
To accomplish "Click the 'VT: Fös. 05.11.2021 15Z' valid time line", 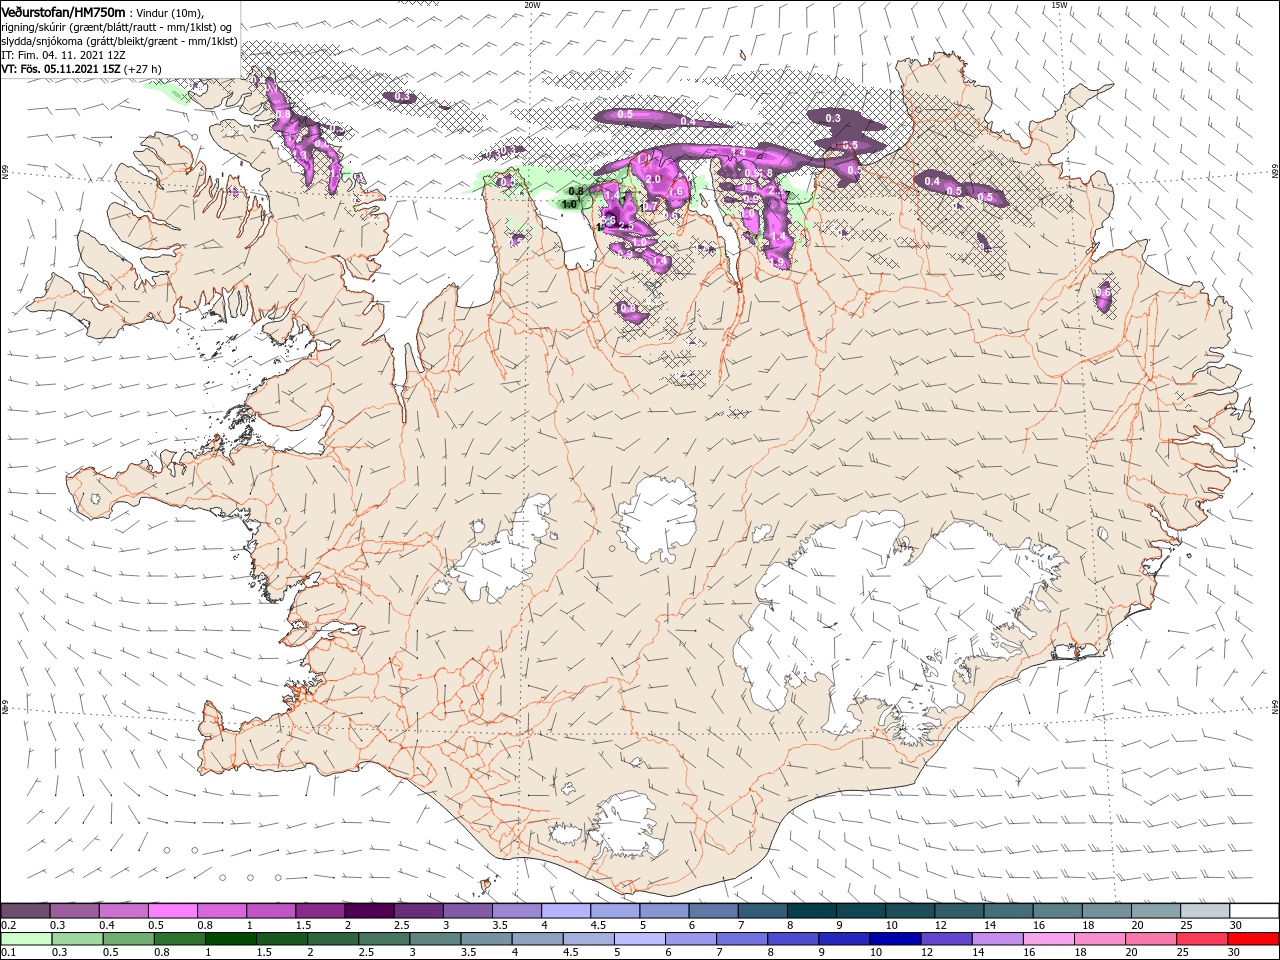I will pos(80,68).
